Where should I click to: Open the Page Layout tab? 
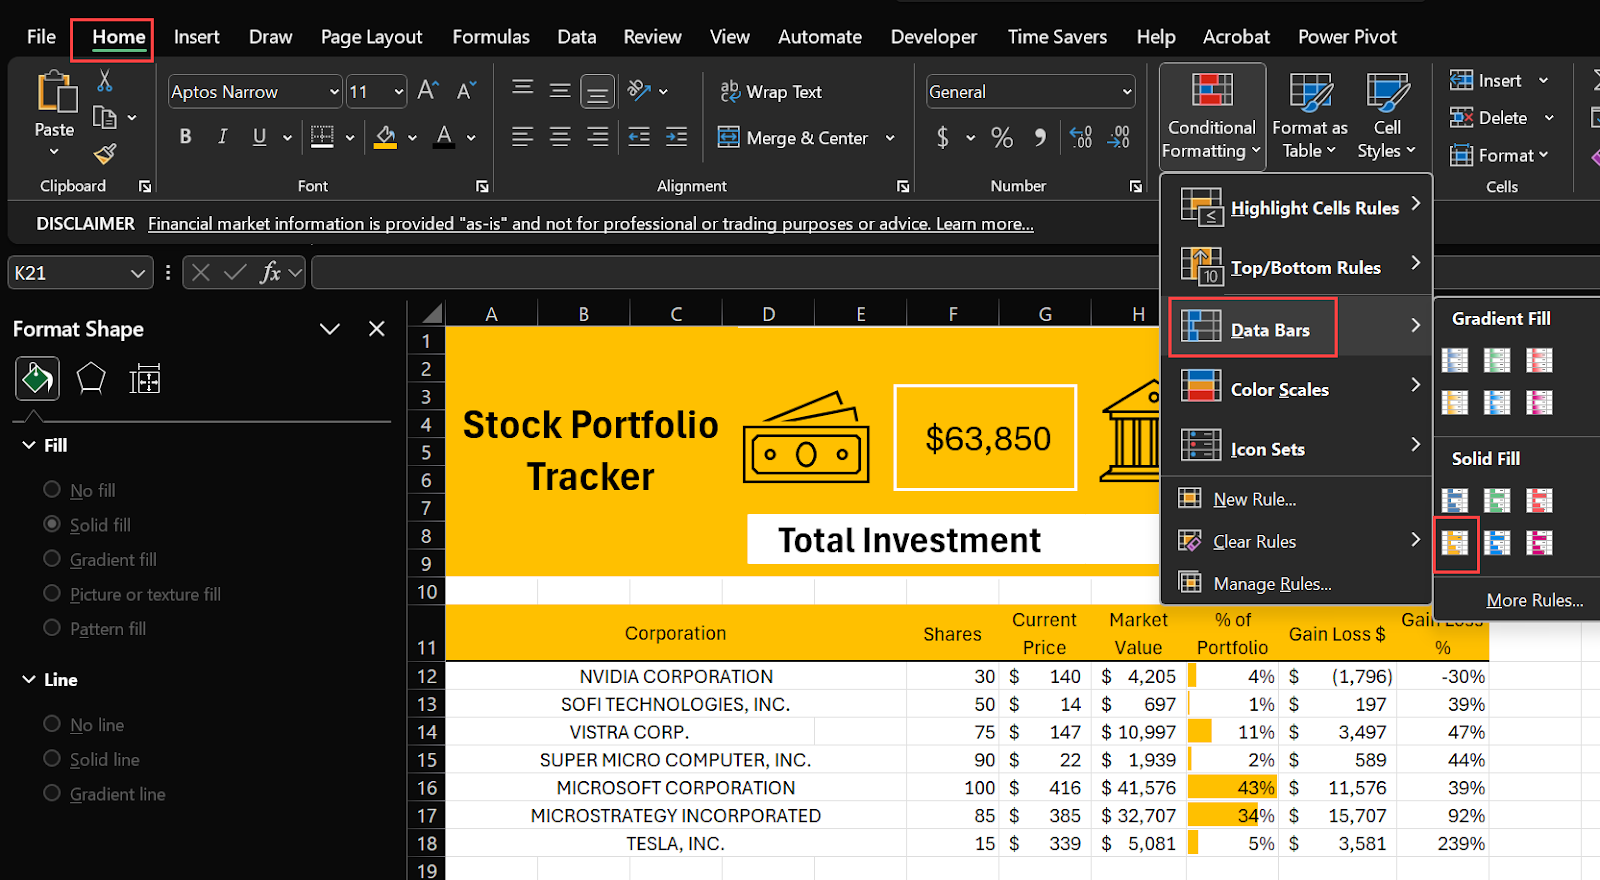[371, 37]
